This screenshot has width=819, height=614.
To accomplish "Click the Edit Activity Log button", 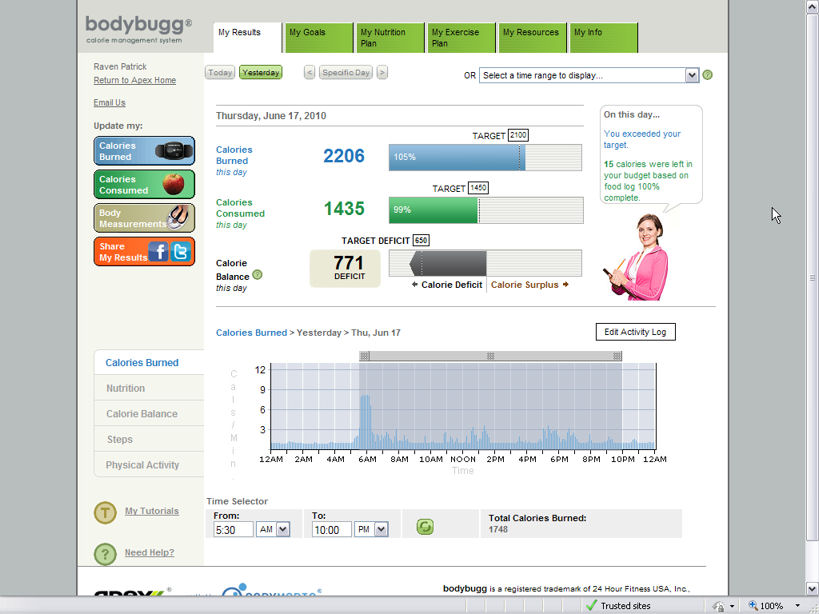I will coord(635,332).
